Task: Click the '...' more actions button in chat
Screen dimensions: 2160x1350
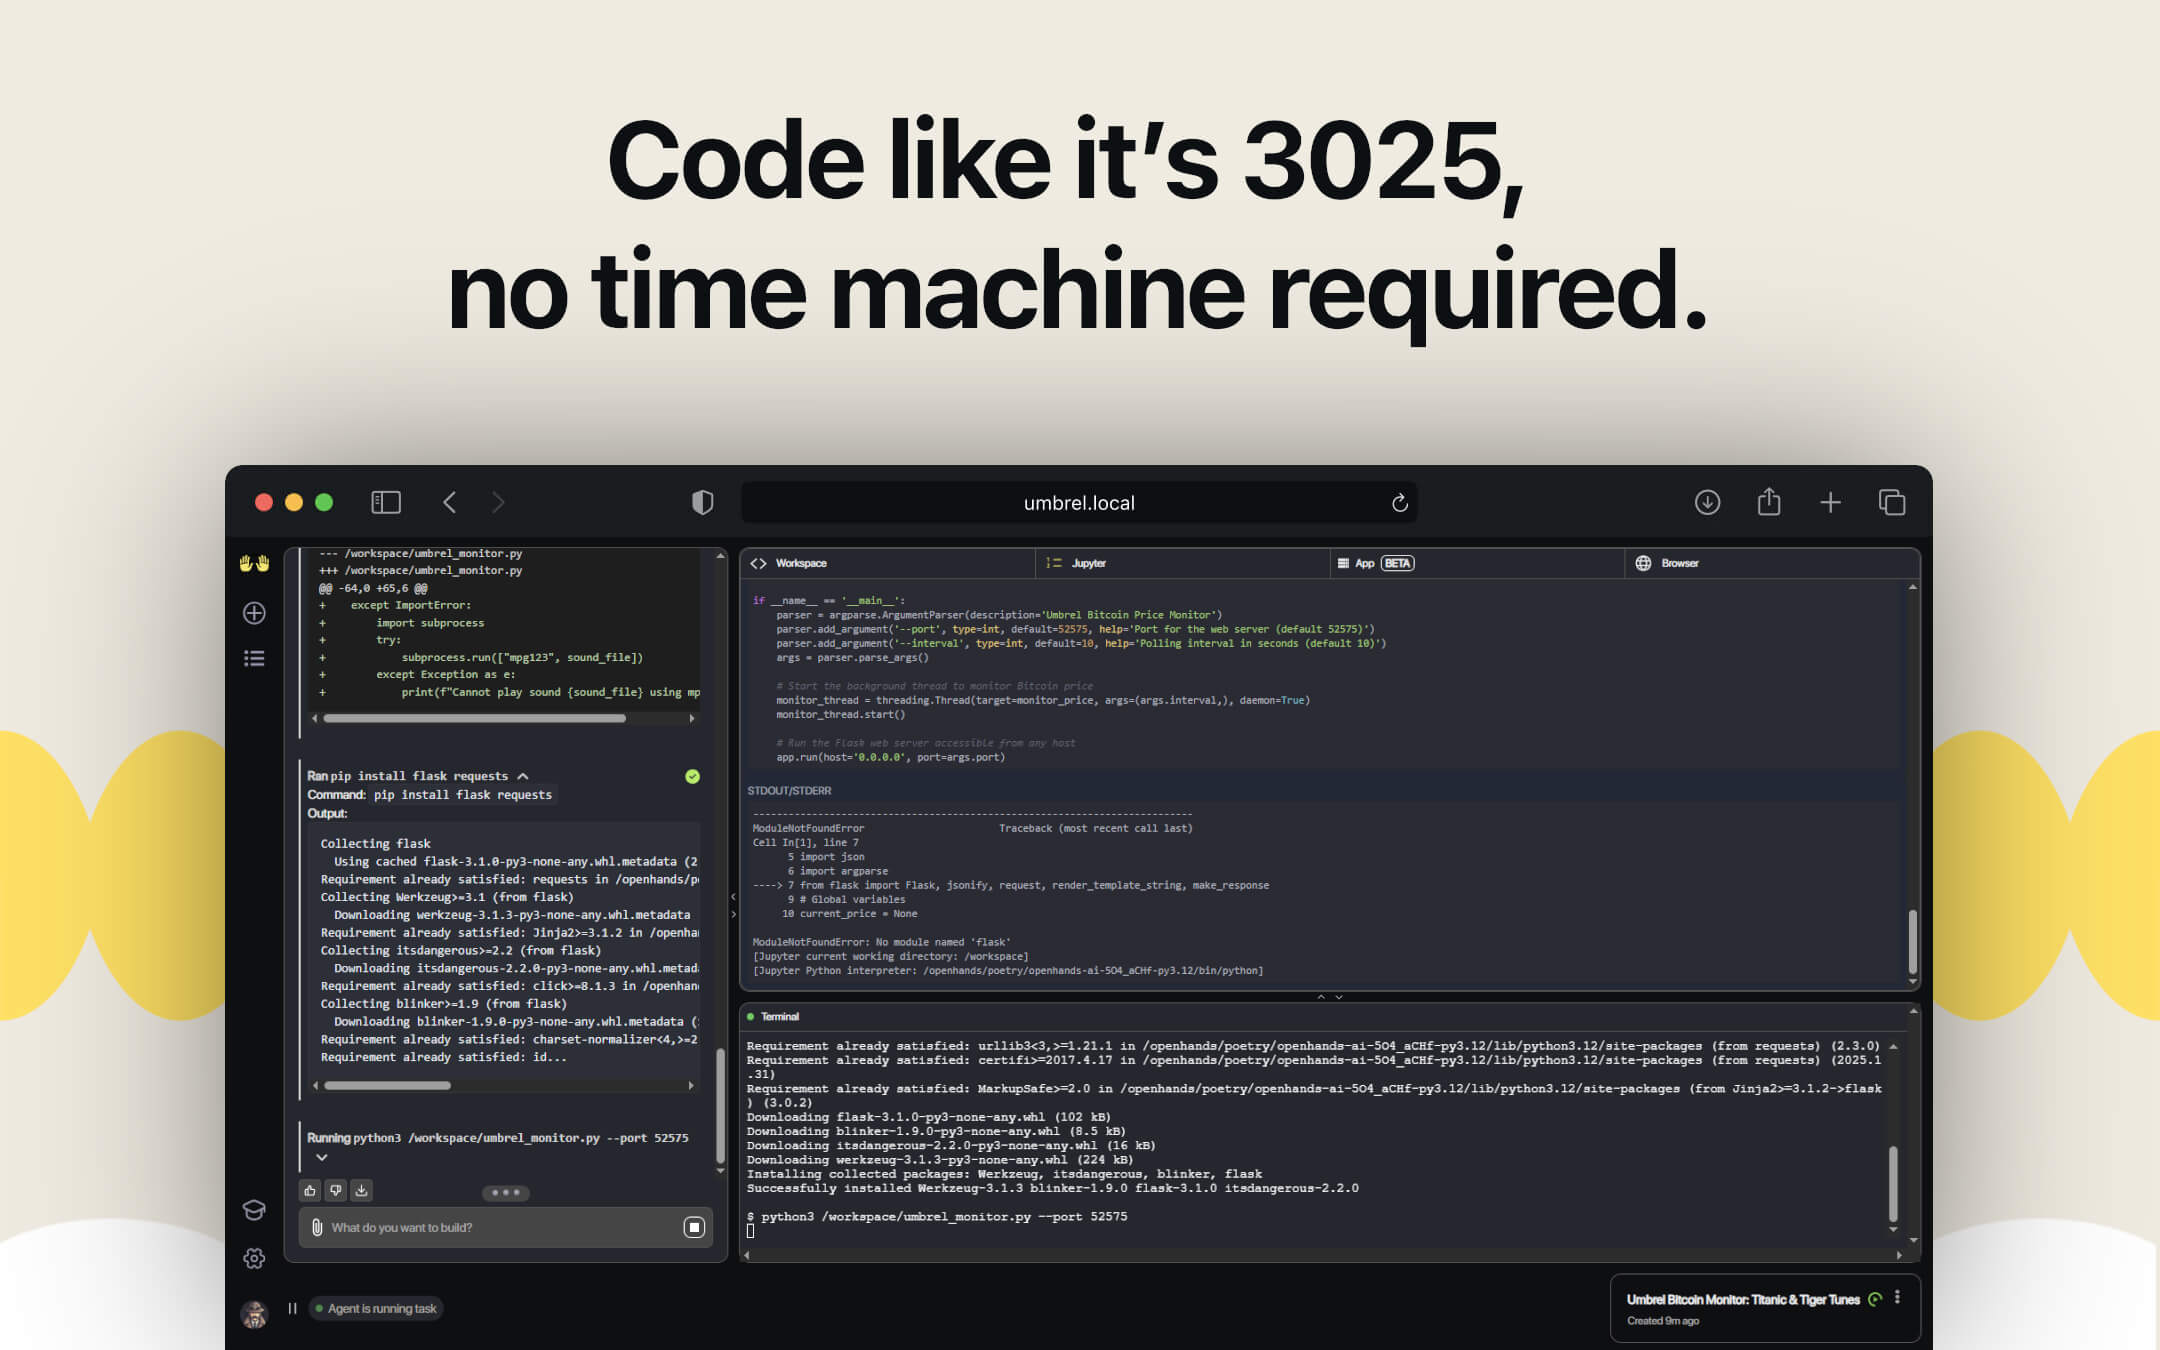Action: [x=506, y=1191]
